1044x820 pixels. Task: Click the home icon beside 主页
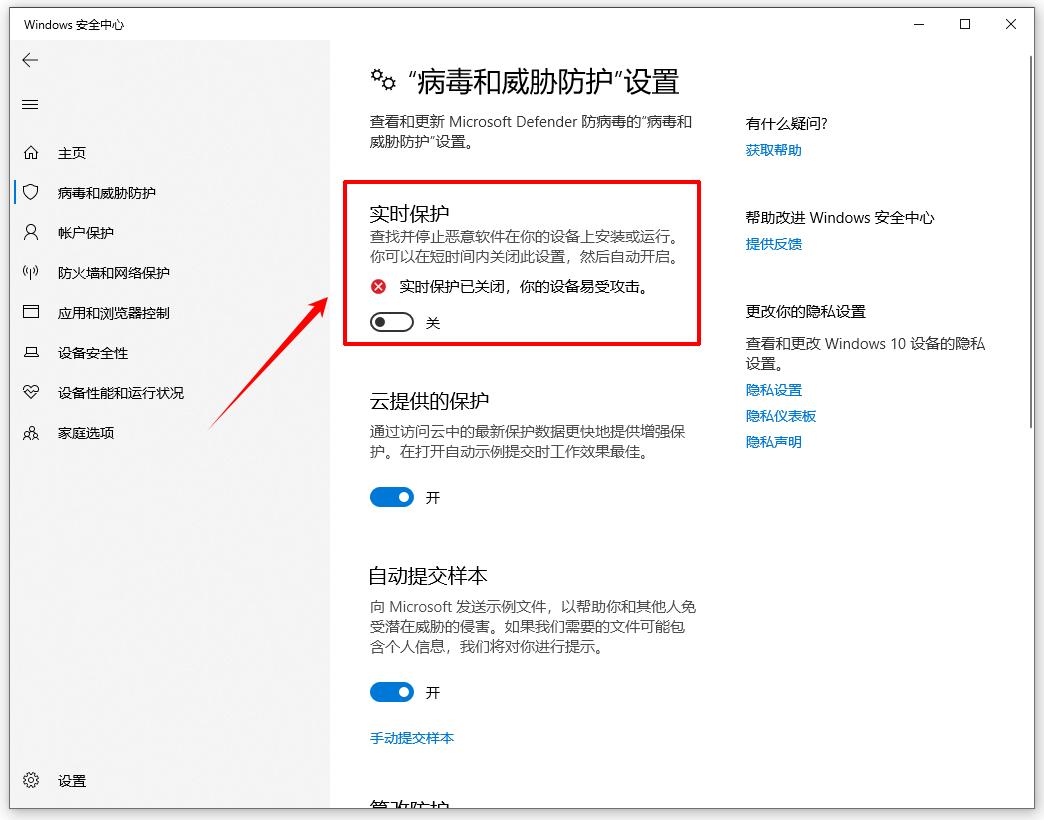click(31, 152)
